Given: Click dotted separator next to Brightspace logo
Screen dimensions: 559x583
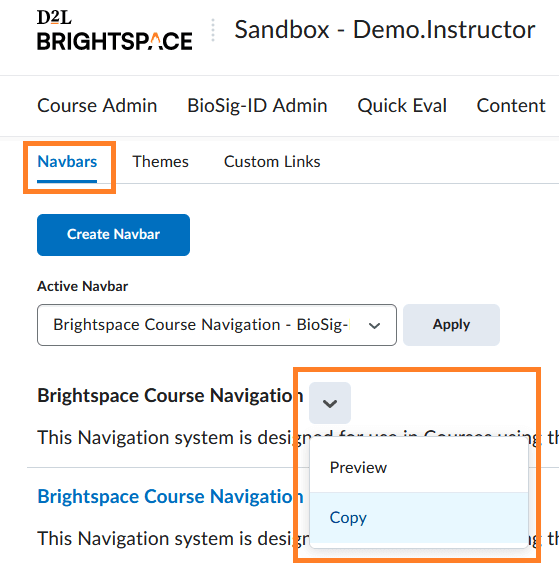Looking at the screenshot, I should point(213,30).
